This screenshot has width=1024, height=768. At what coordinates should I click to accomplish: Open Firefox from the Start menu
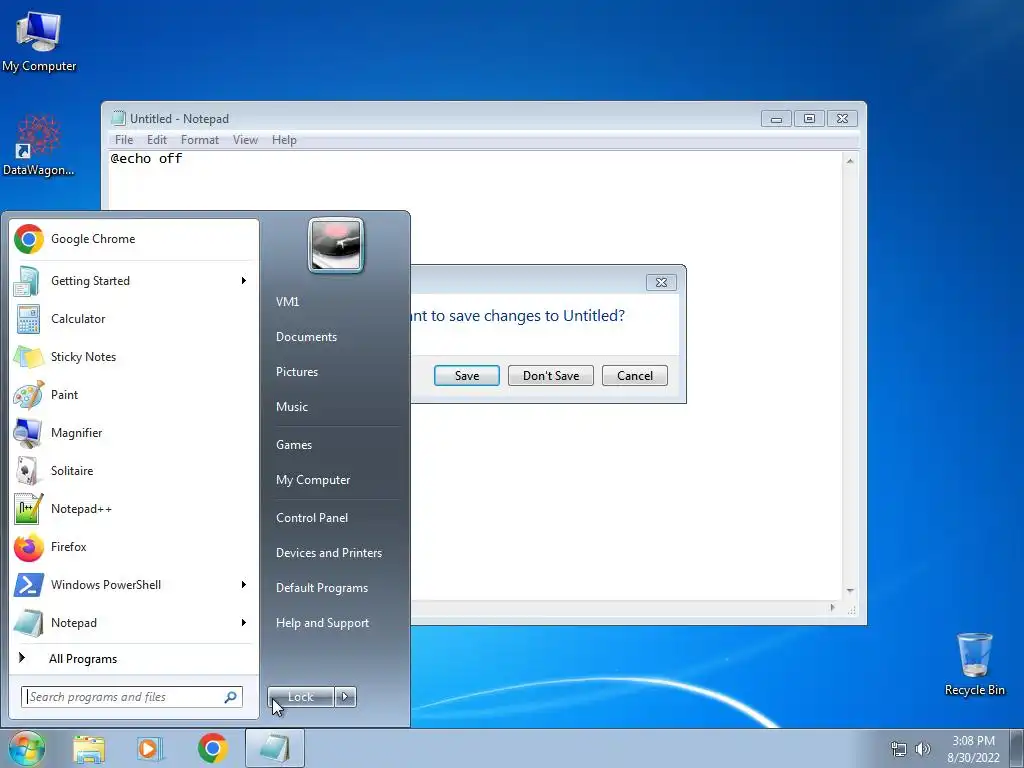134,547
